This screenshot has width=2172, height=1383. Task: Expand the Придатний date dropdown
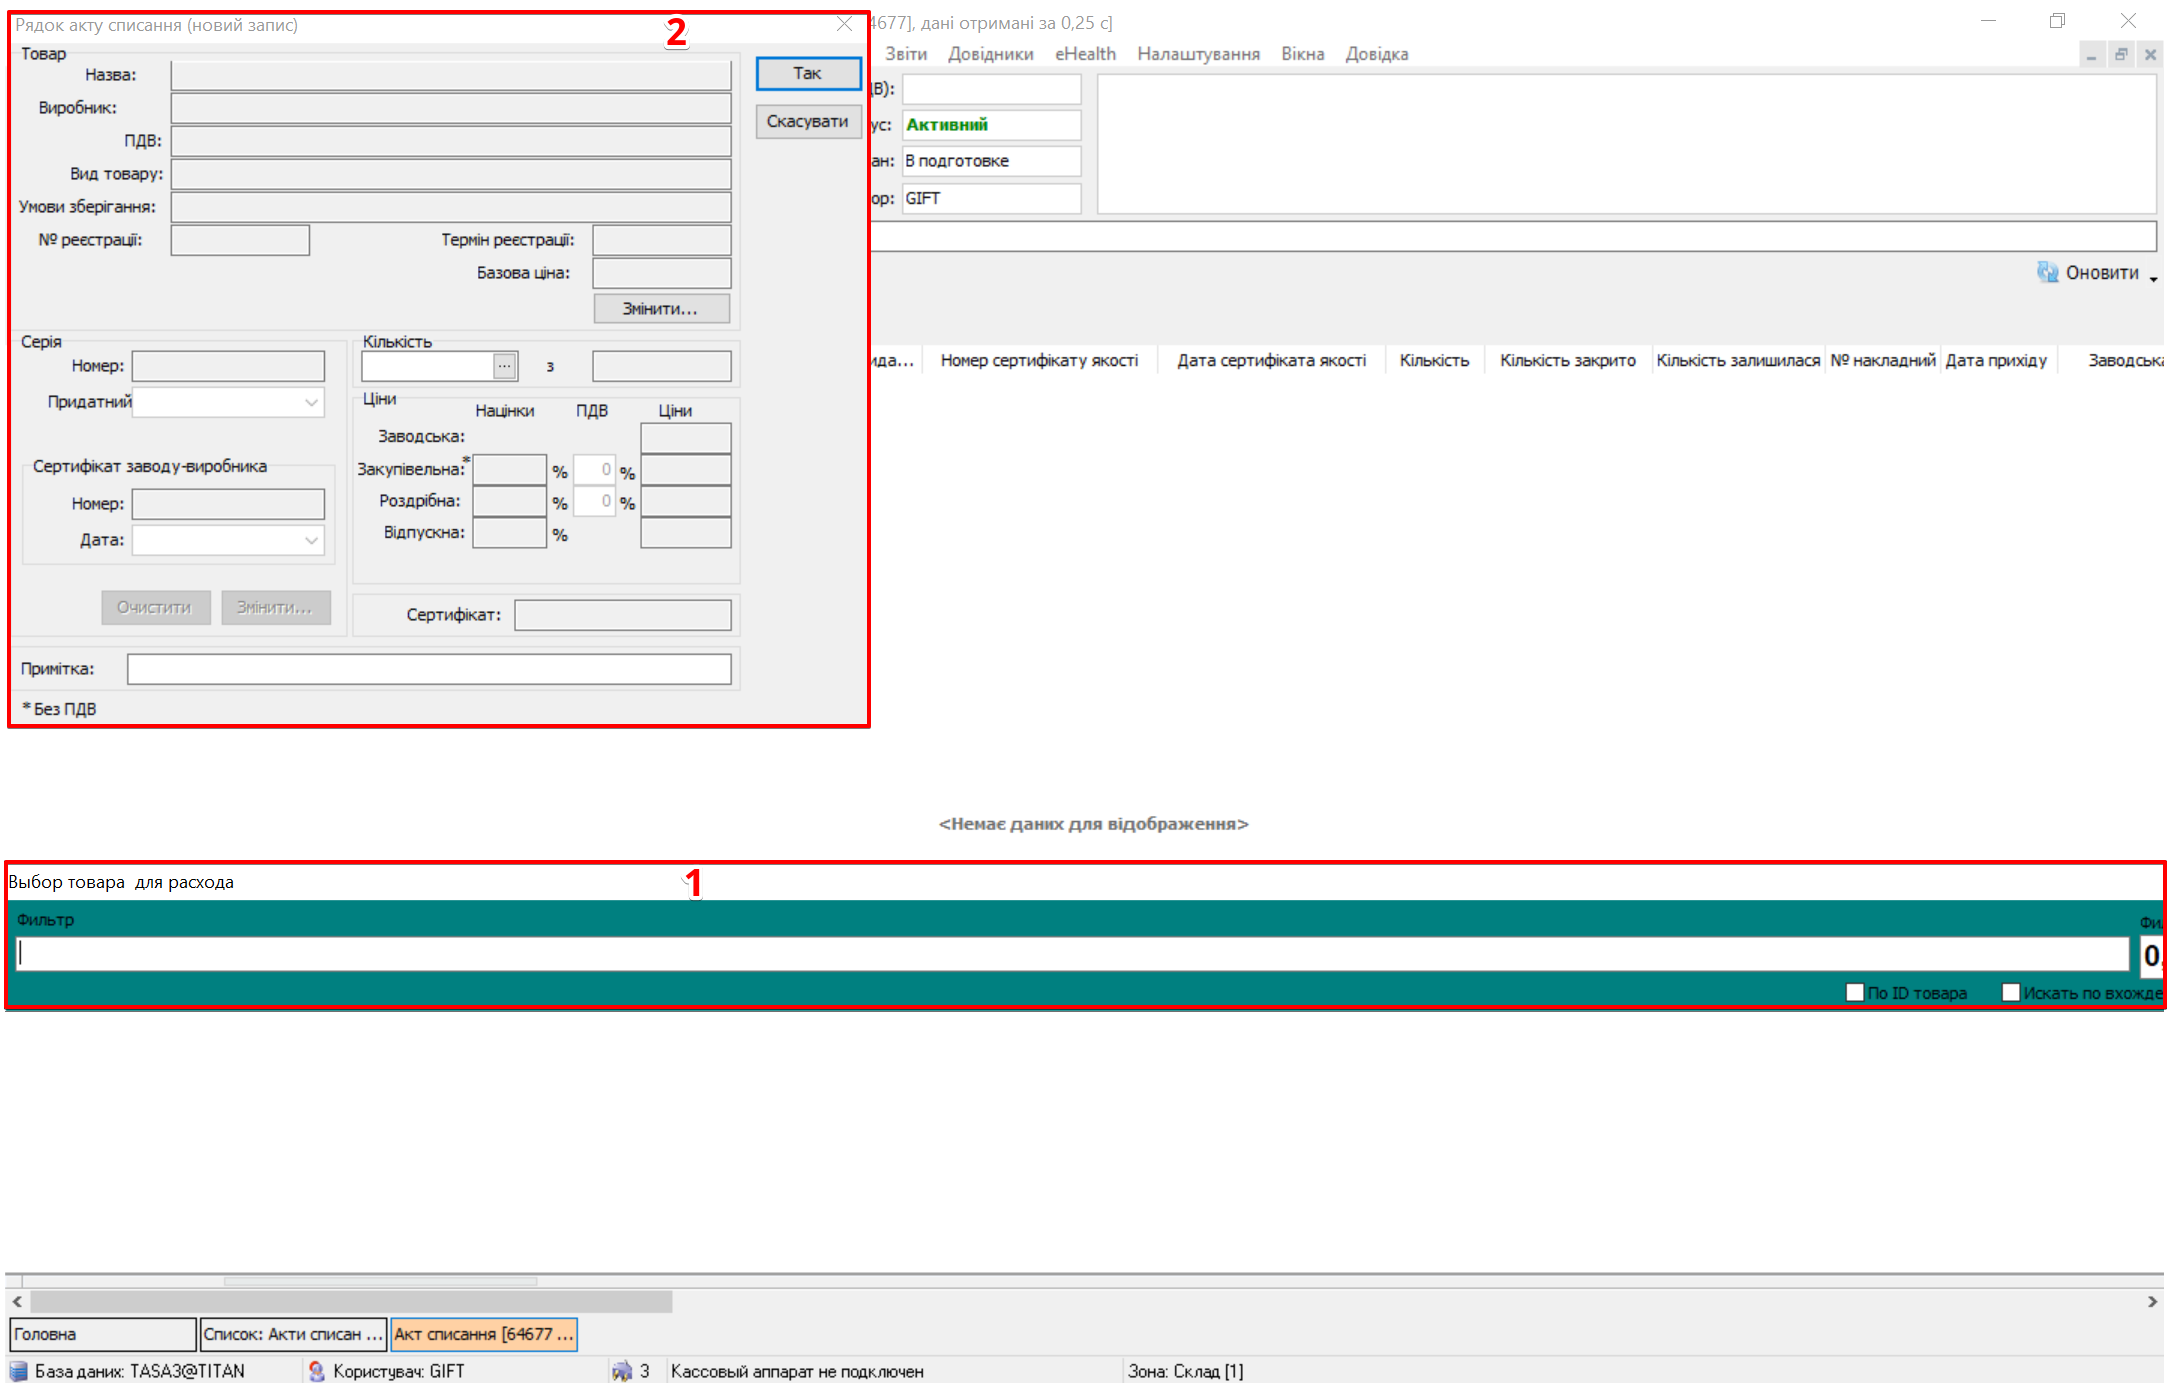coord(312,402)
